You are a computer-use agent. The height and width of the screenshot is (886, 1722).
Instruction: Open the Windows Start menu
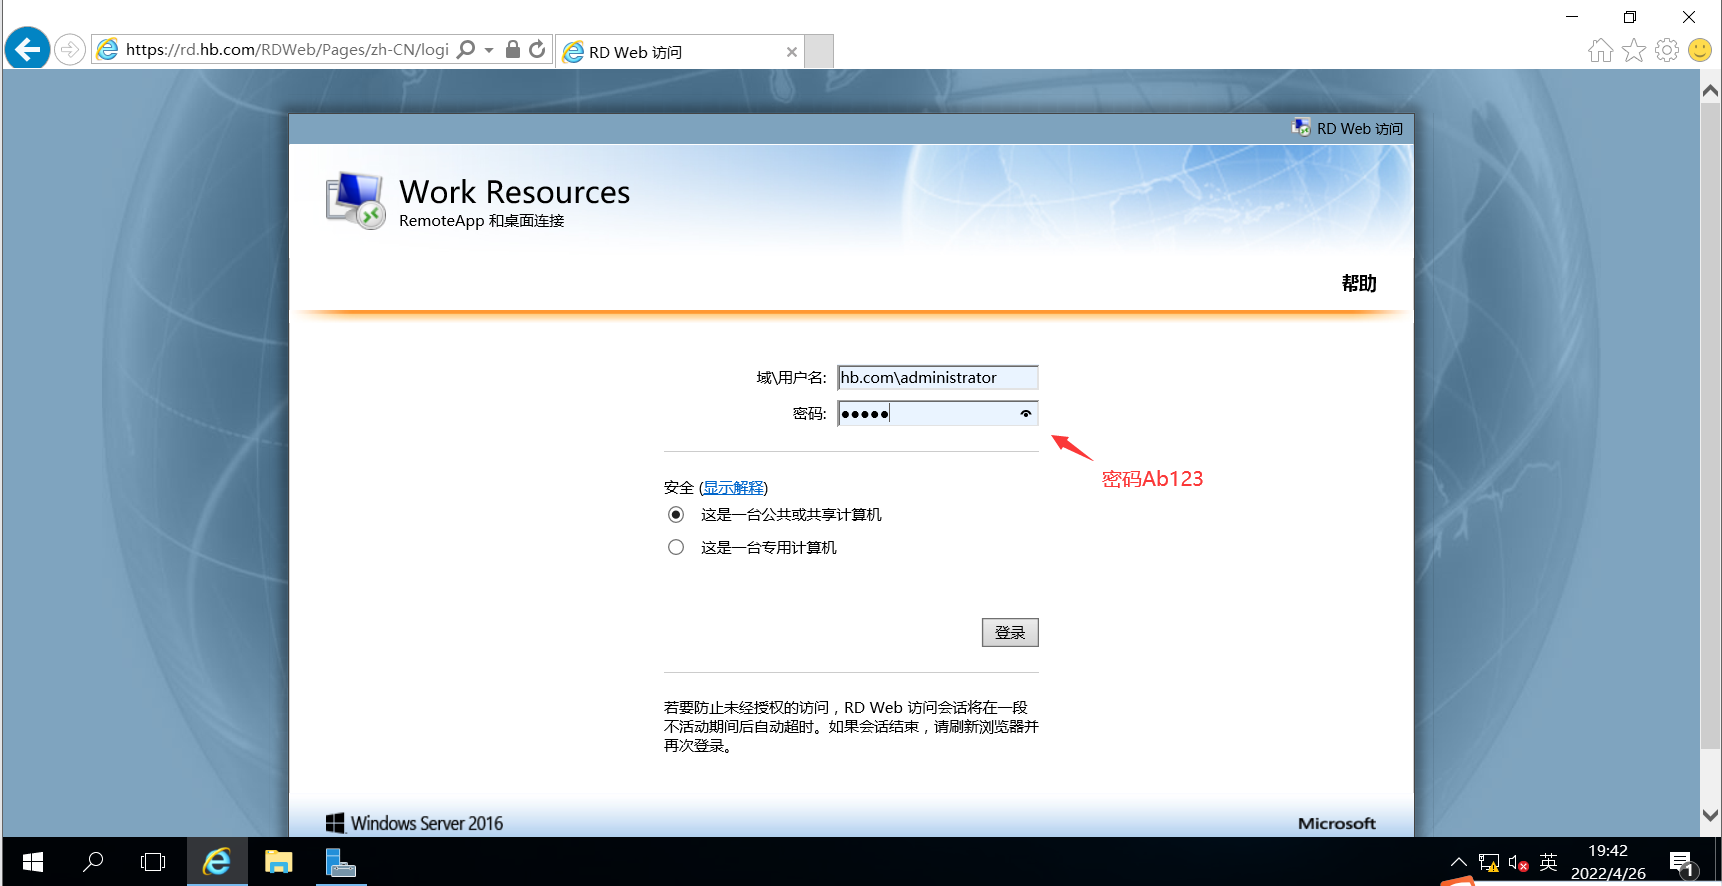32,861
